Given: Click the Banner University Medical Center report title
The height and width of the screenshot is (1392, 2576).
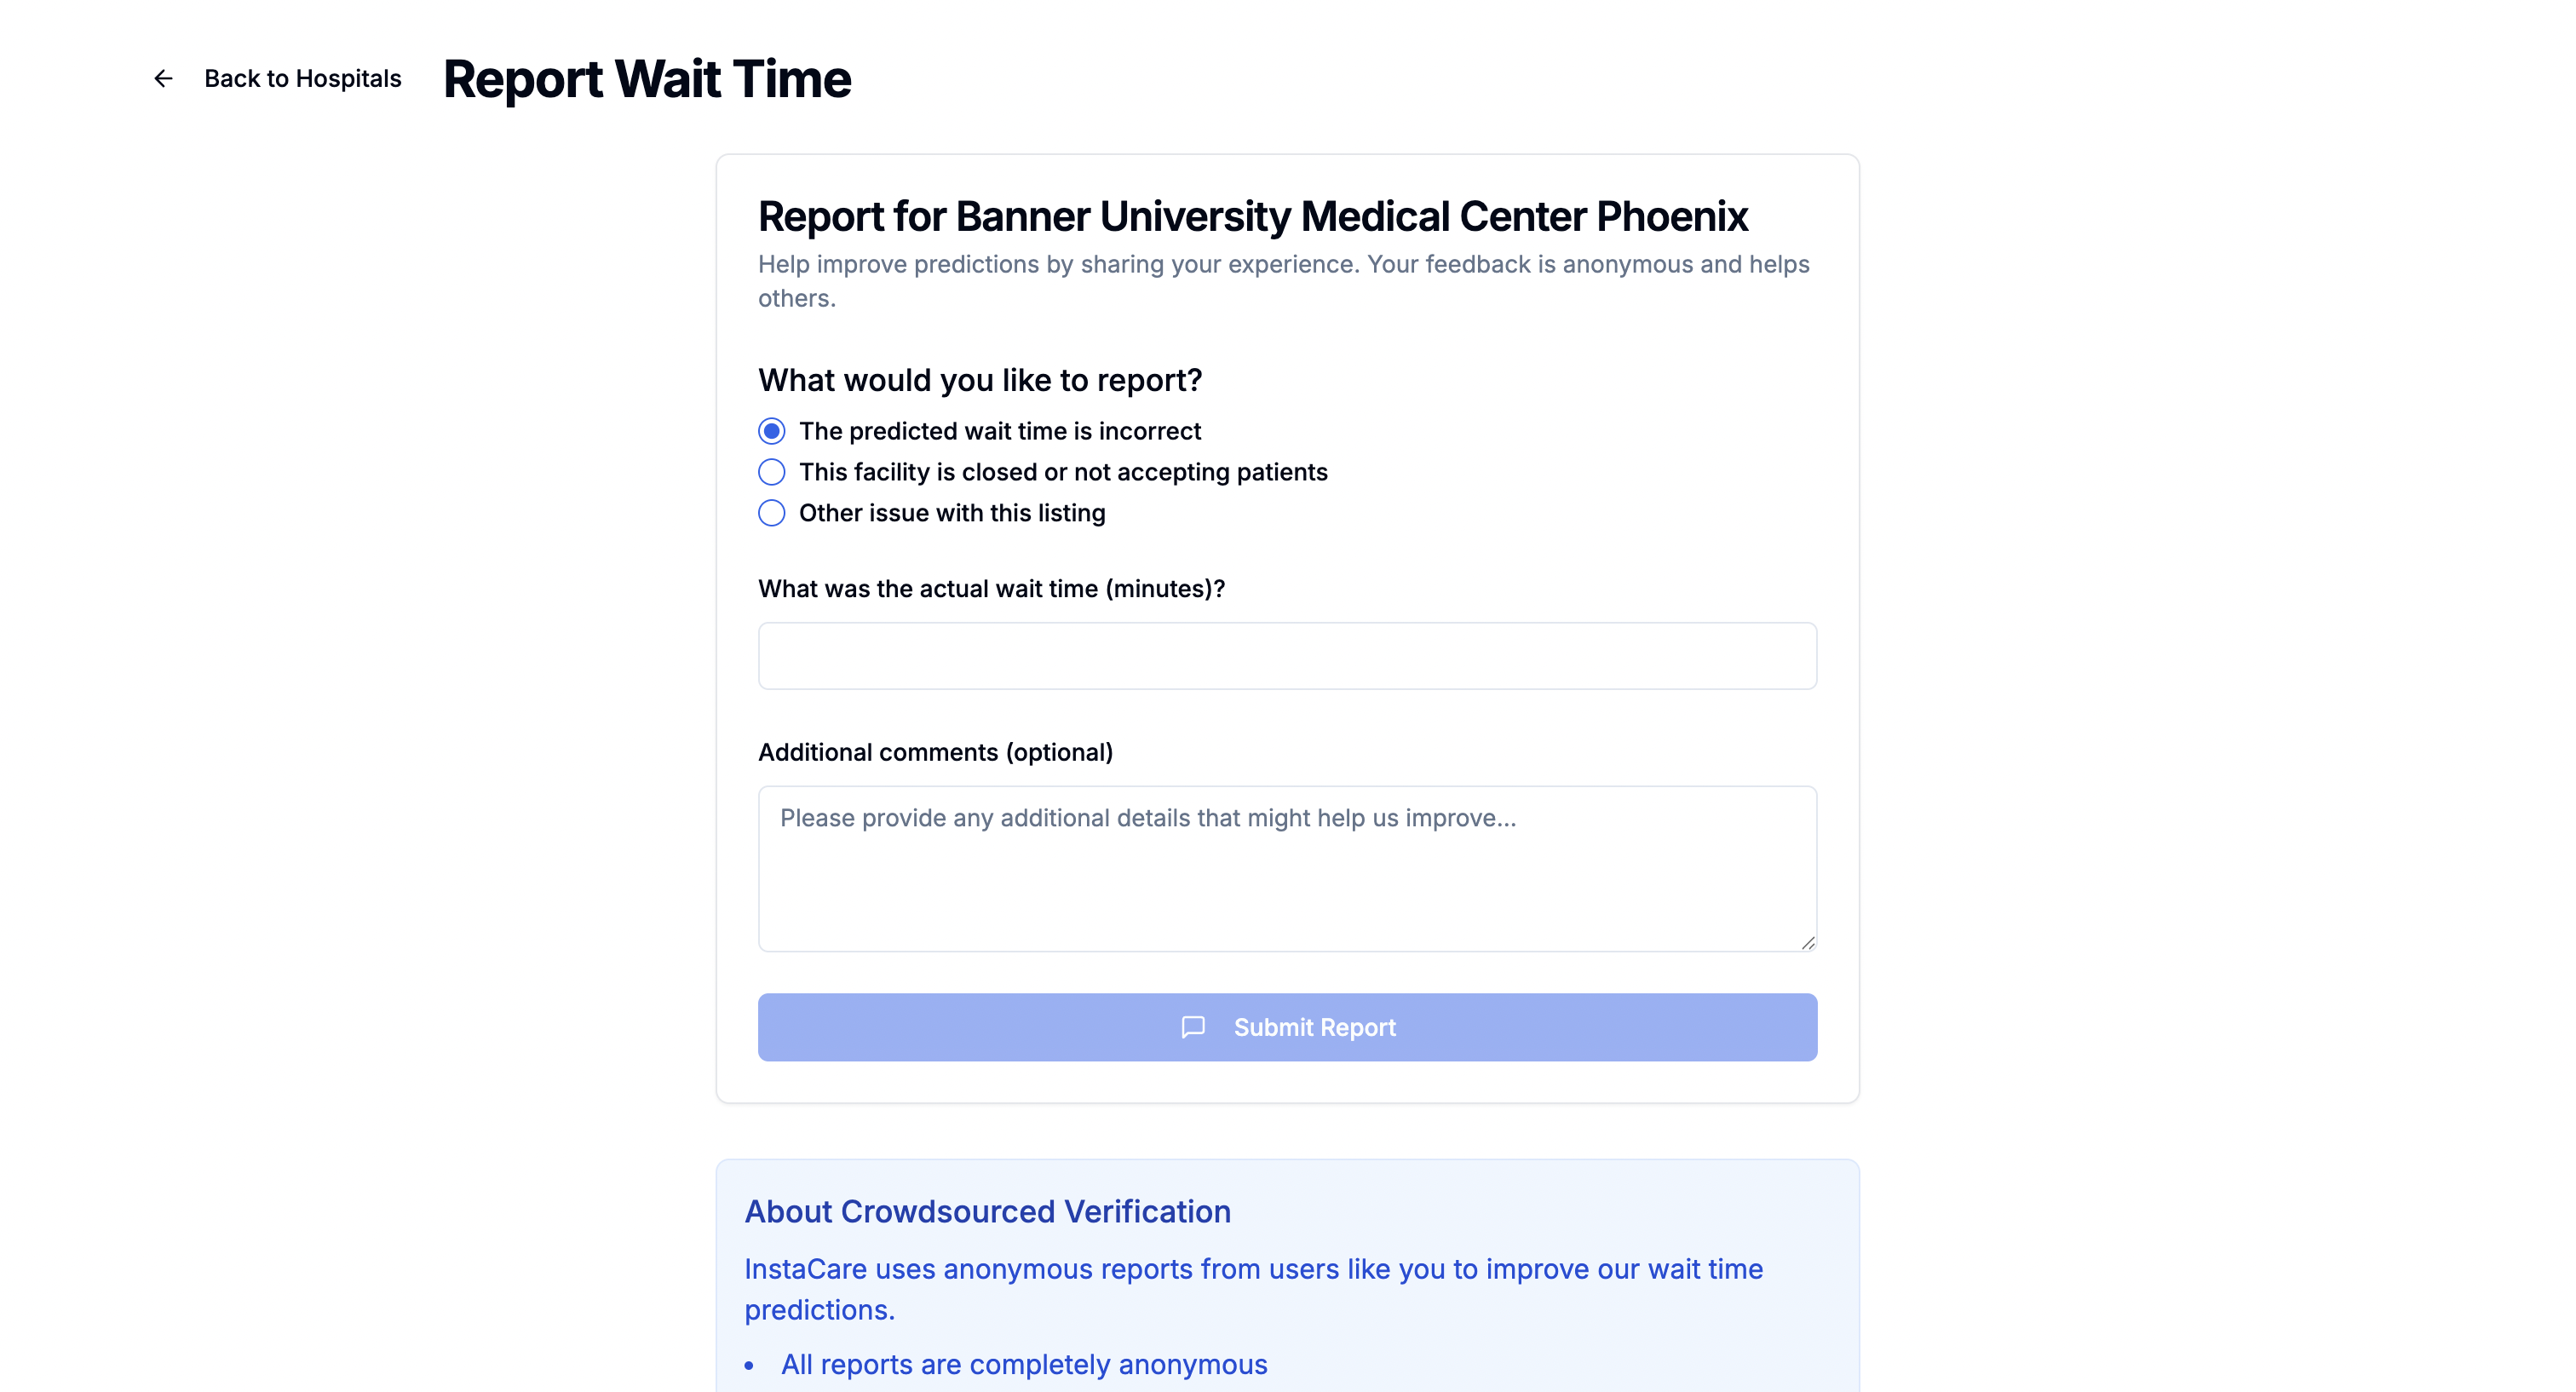Looking at the screenshot, I should 1253,216.
